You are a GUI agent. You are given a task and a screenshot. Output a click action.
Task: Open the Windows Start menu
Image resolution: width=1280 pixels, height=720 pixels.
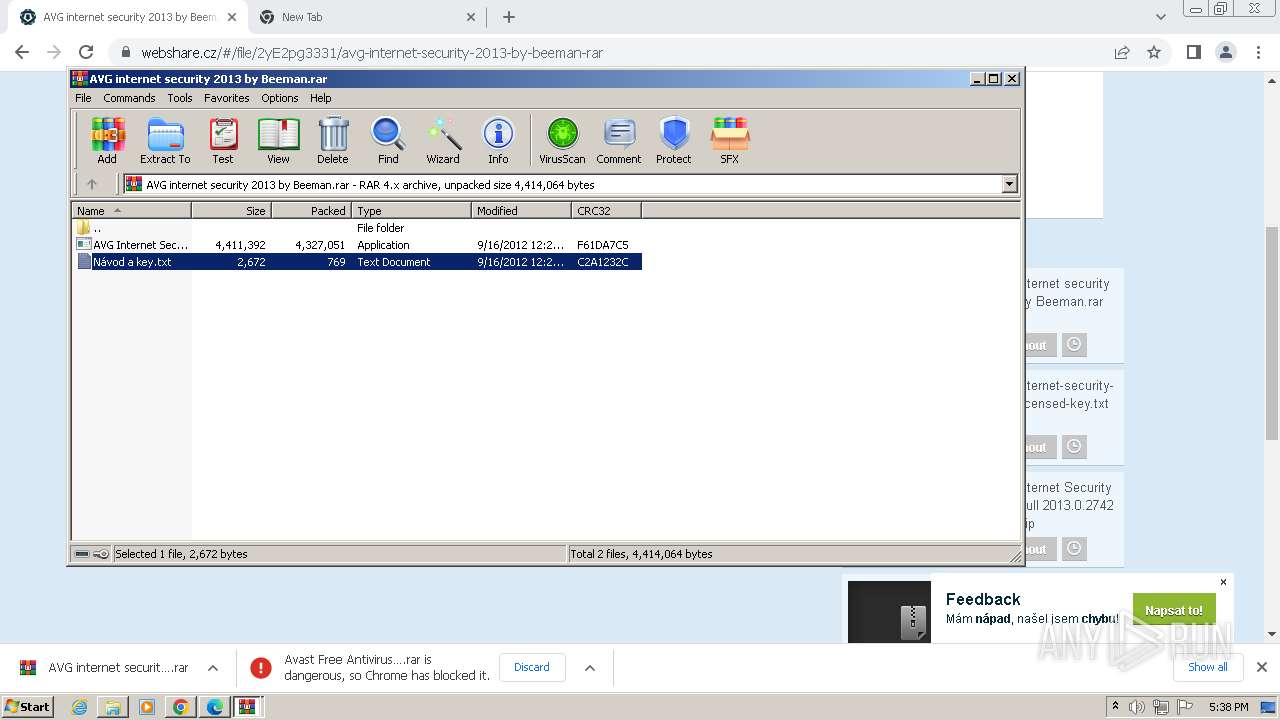tap(28, 706)
